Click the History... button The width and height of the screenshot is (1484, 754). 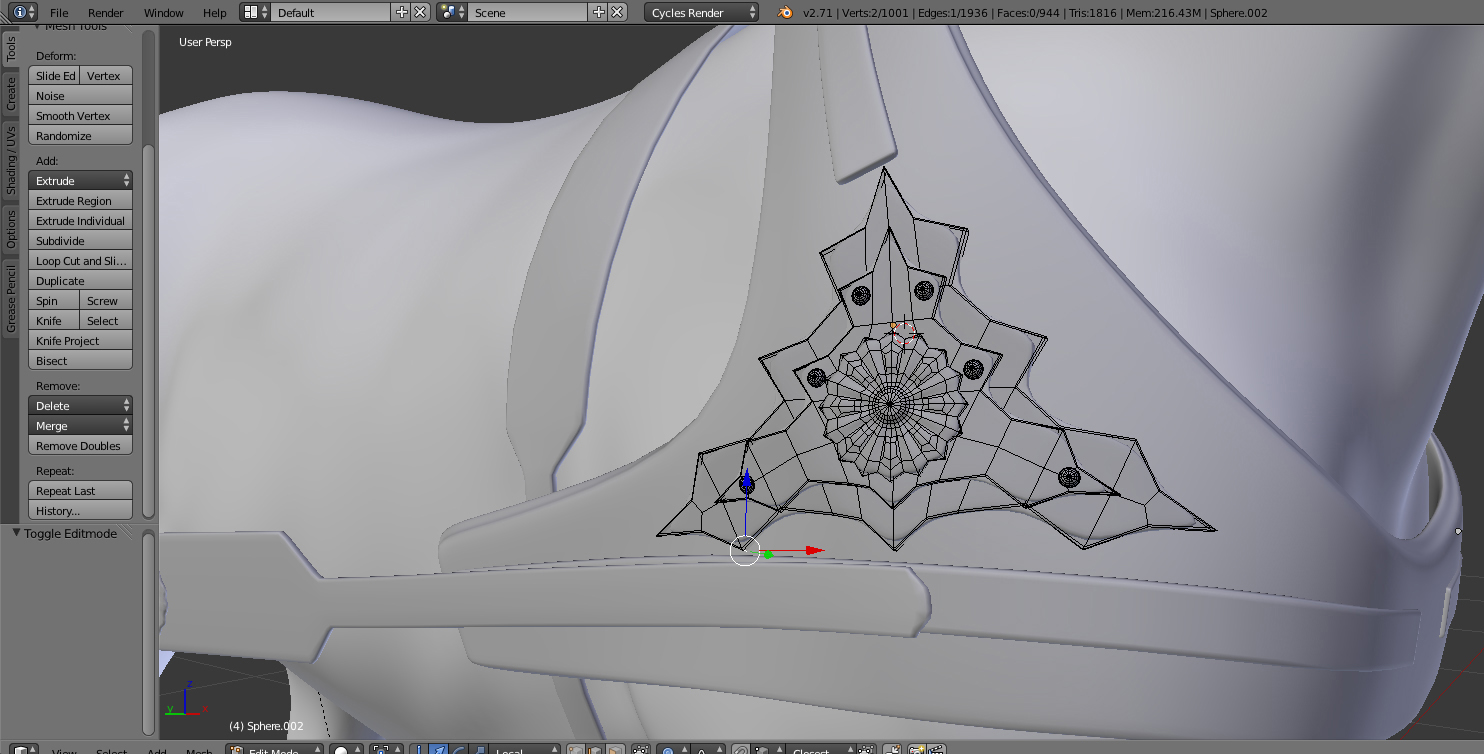point(80,510)
